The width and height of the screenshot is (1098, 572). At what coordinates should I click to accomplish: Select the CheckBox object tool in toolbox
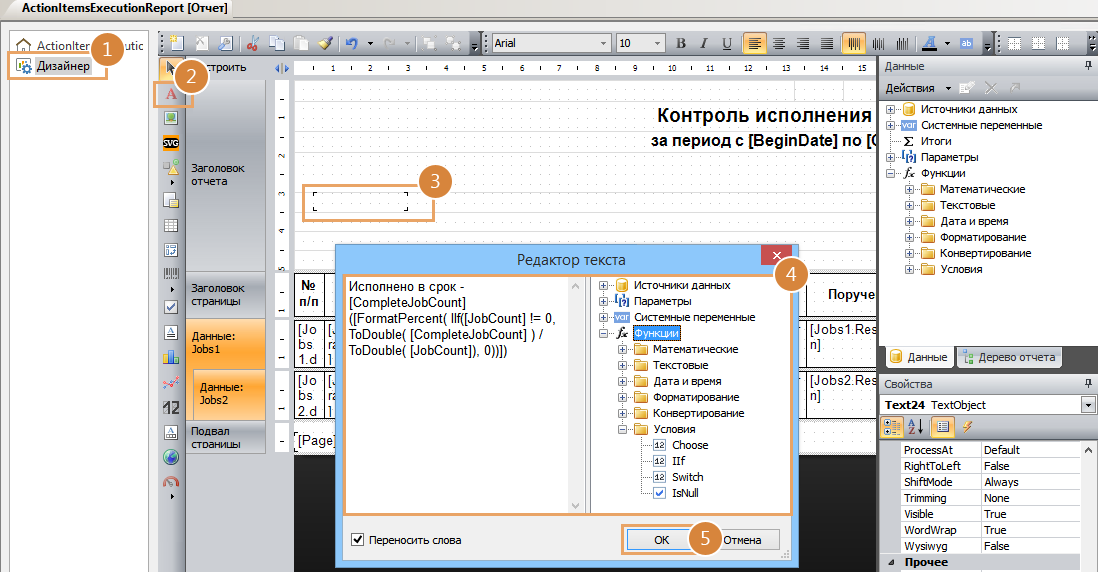point(171,306)
